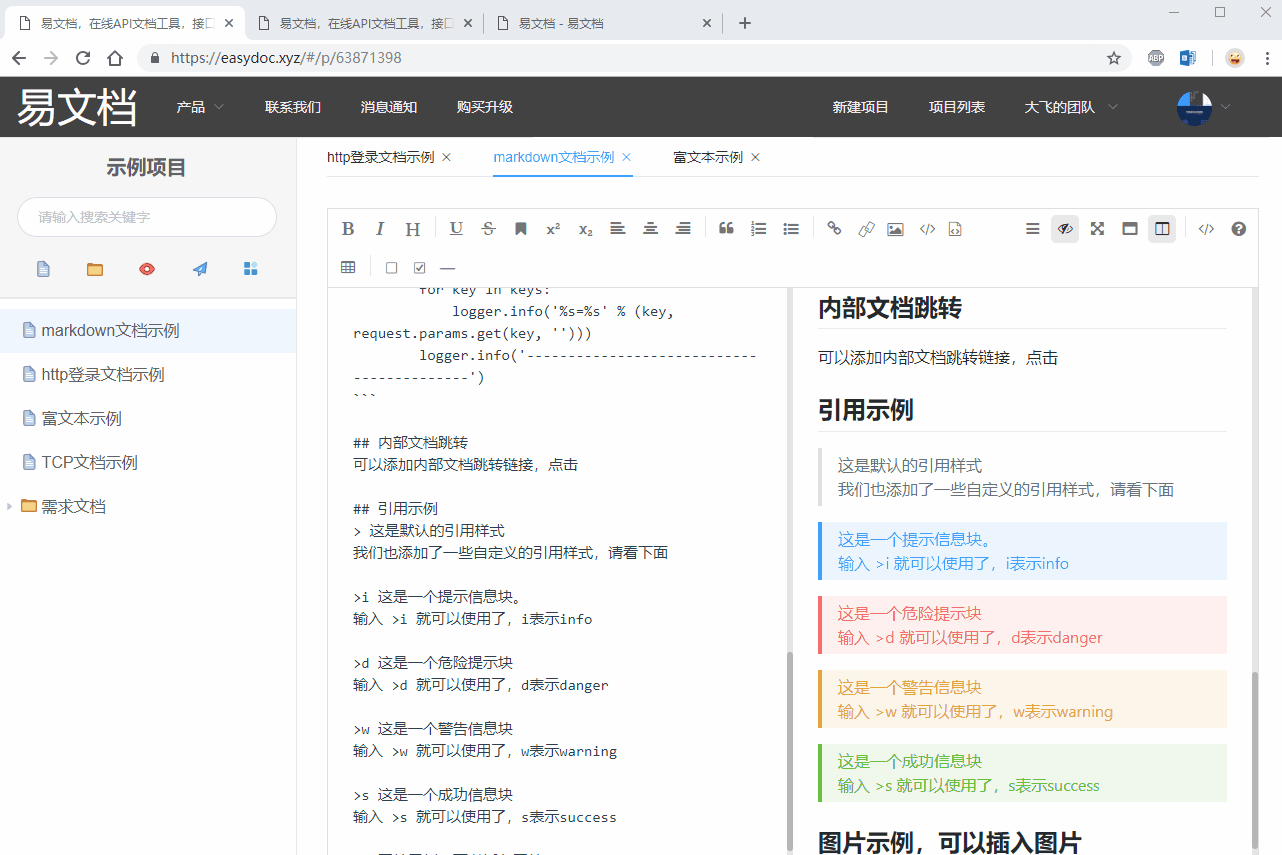This screenshot has height=855, width=1282.
Task: Bookmark this page with the star icon
Action: (1114, 58)
